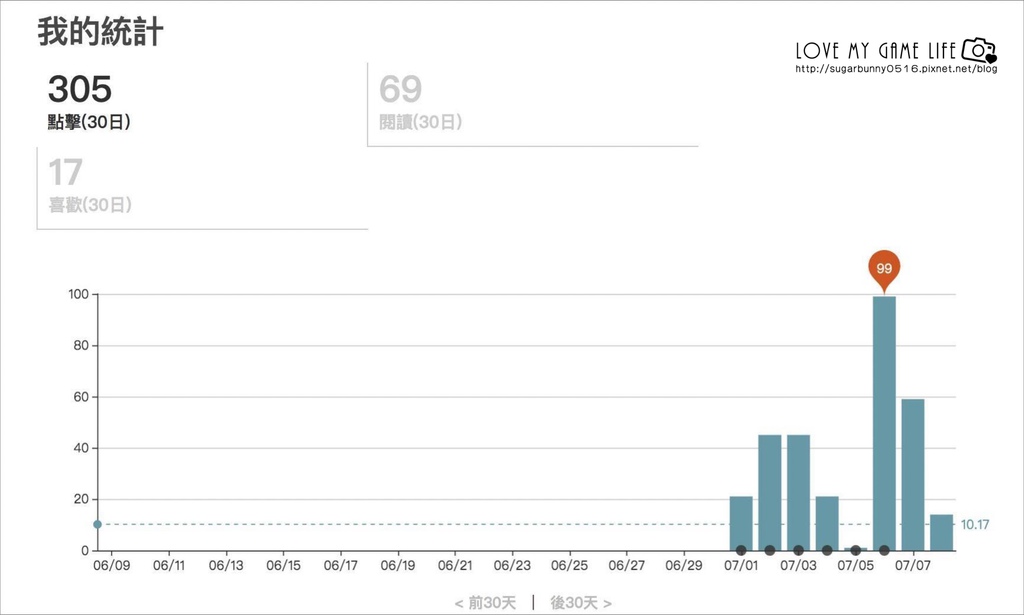This screenshot has width=1024, height=615.
Task: Click the black dot under 07/02 bar
Action: 770,550
